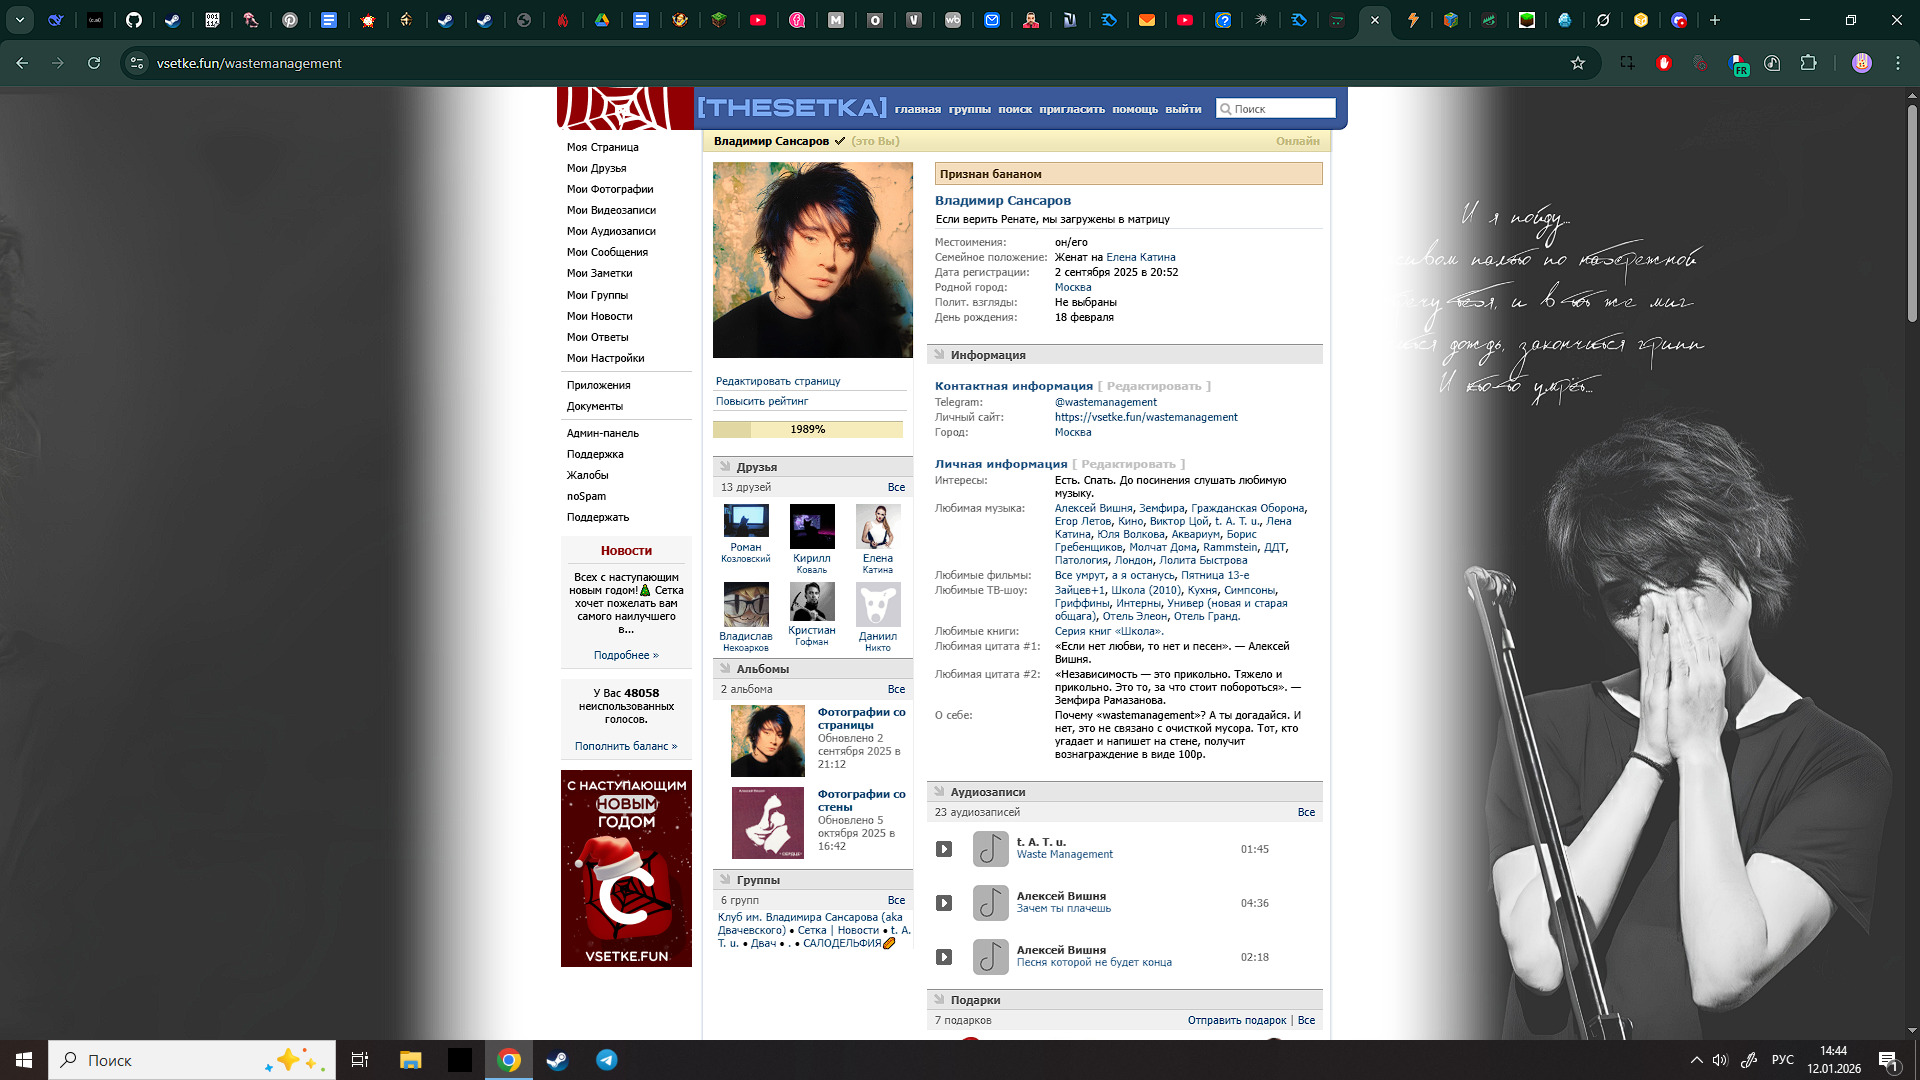1920x1080 pixels.
Task: Click the Отправить подарок link
Action: coord(1236,1020)
